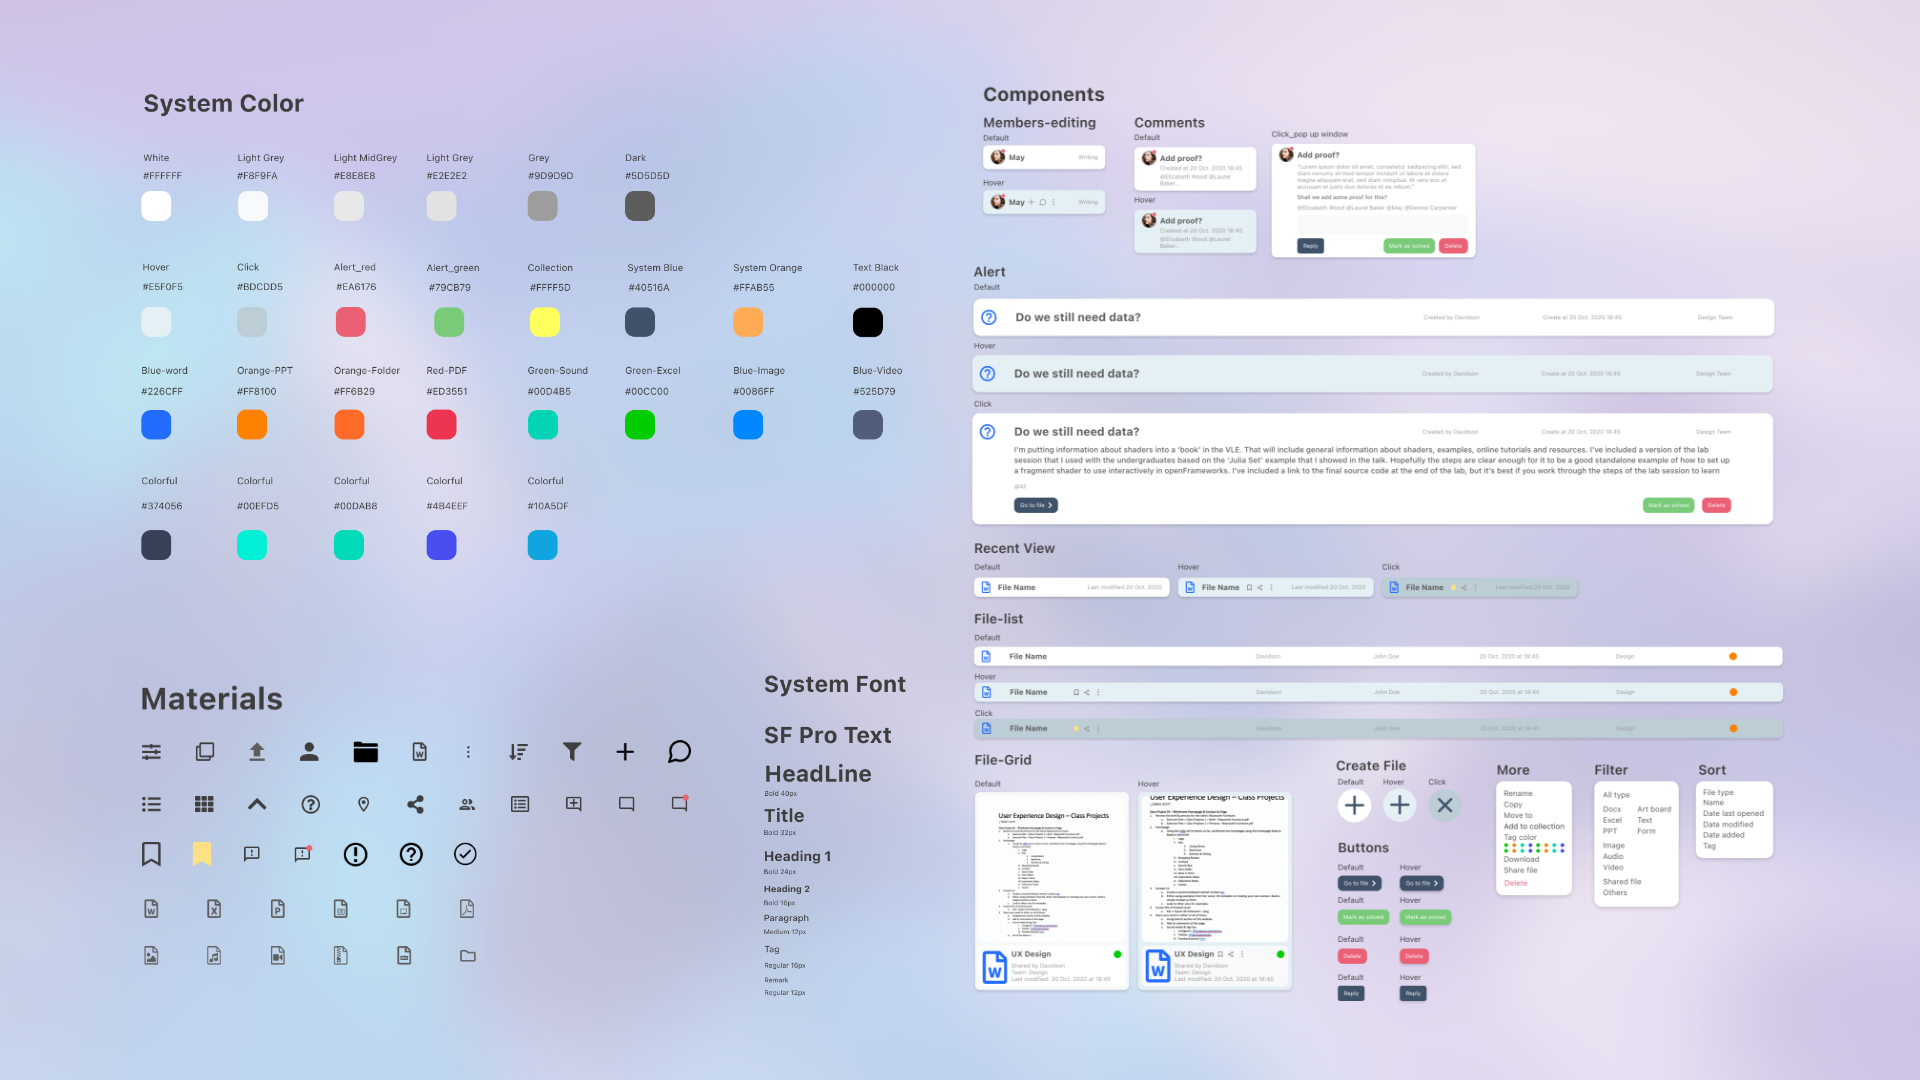
Task: Click the sort ascending icon in Materials
Action: 520,752
